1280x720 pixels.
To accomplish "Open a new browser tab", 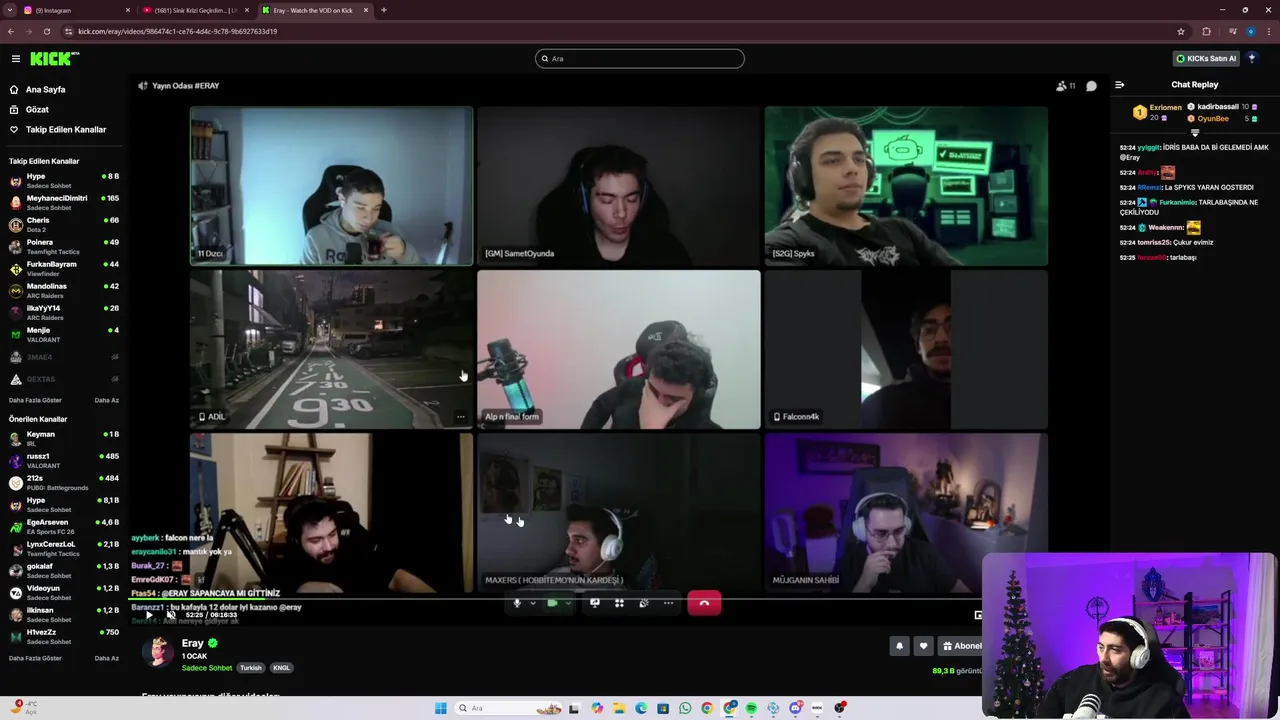I will pos(384,10).
